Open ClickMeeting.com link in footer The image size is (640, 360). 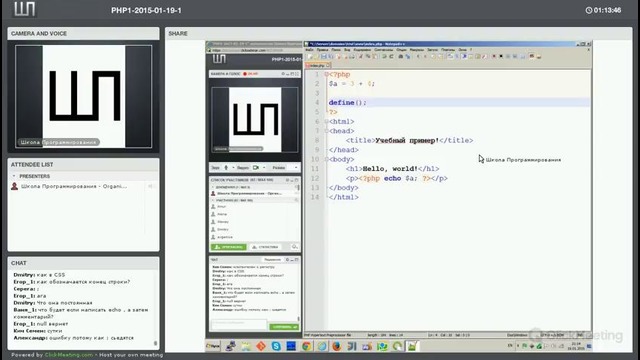pyautogui.click(x=69, y=355)
